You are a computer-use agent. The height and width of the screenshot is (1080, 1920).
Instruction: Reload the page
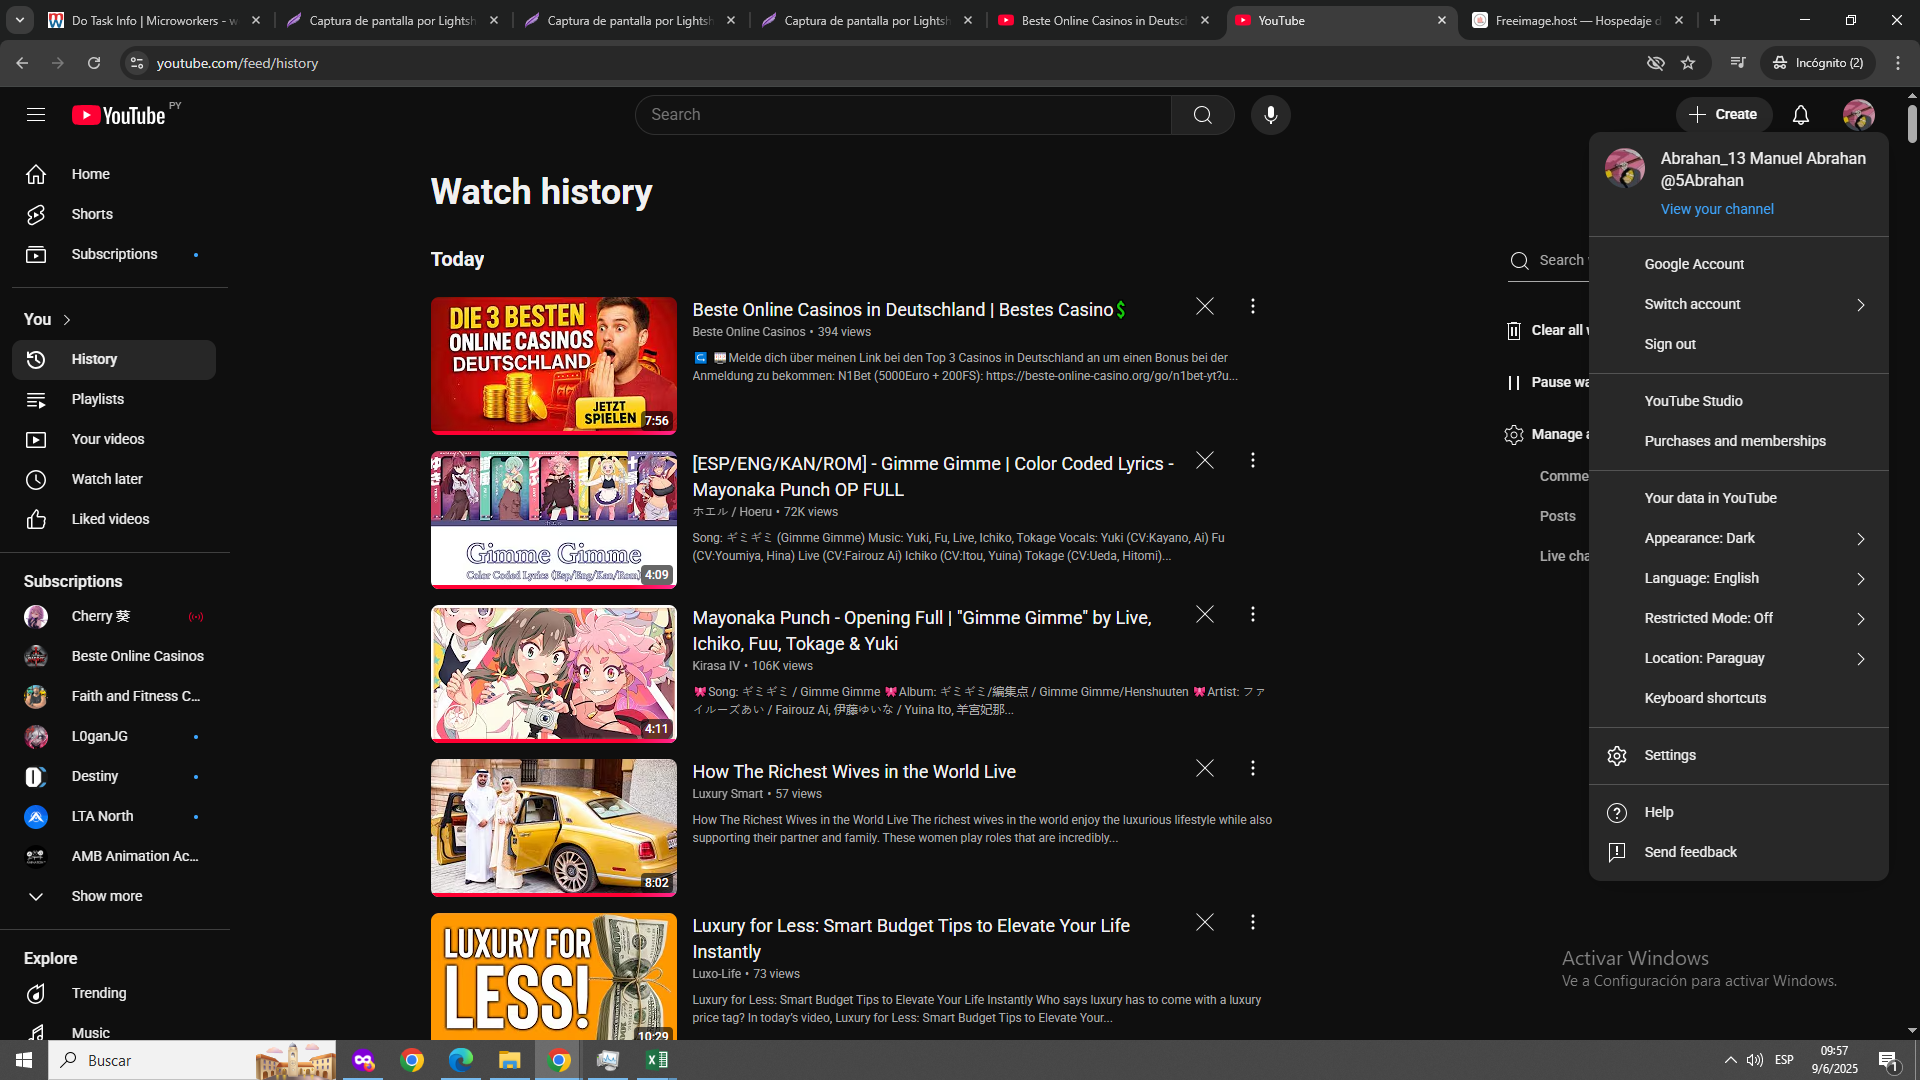pyautogui.click(x=94, y=63)
